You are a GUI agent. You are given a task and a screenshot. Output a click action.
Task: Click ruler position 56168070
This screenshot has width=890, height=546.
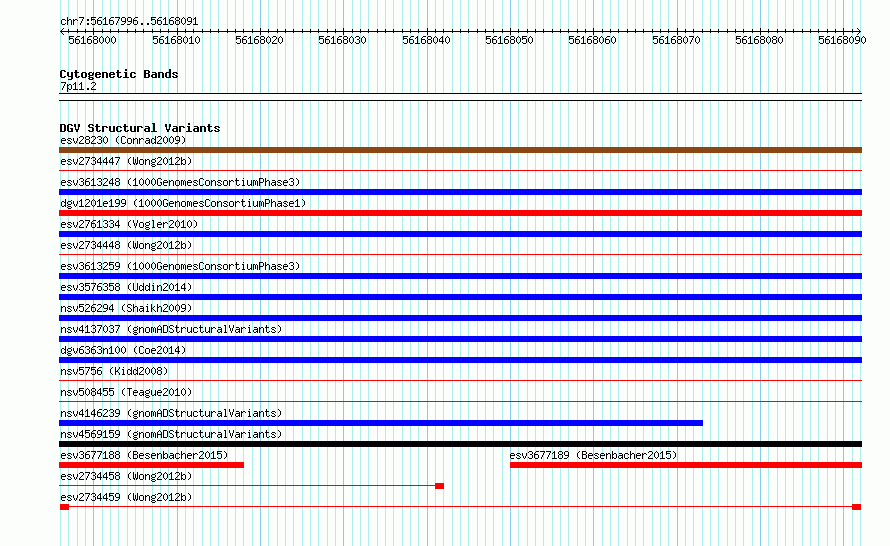(676, 40)
